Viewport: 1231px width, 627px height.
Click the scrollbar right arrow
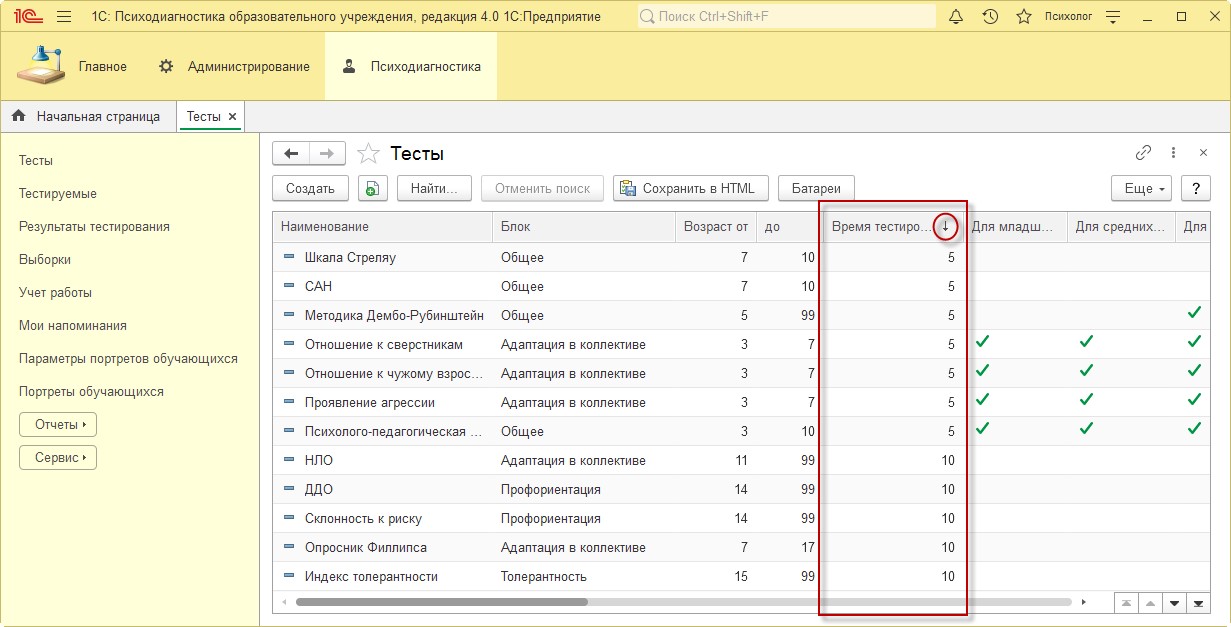(1084, 602)
